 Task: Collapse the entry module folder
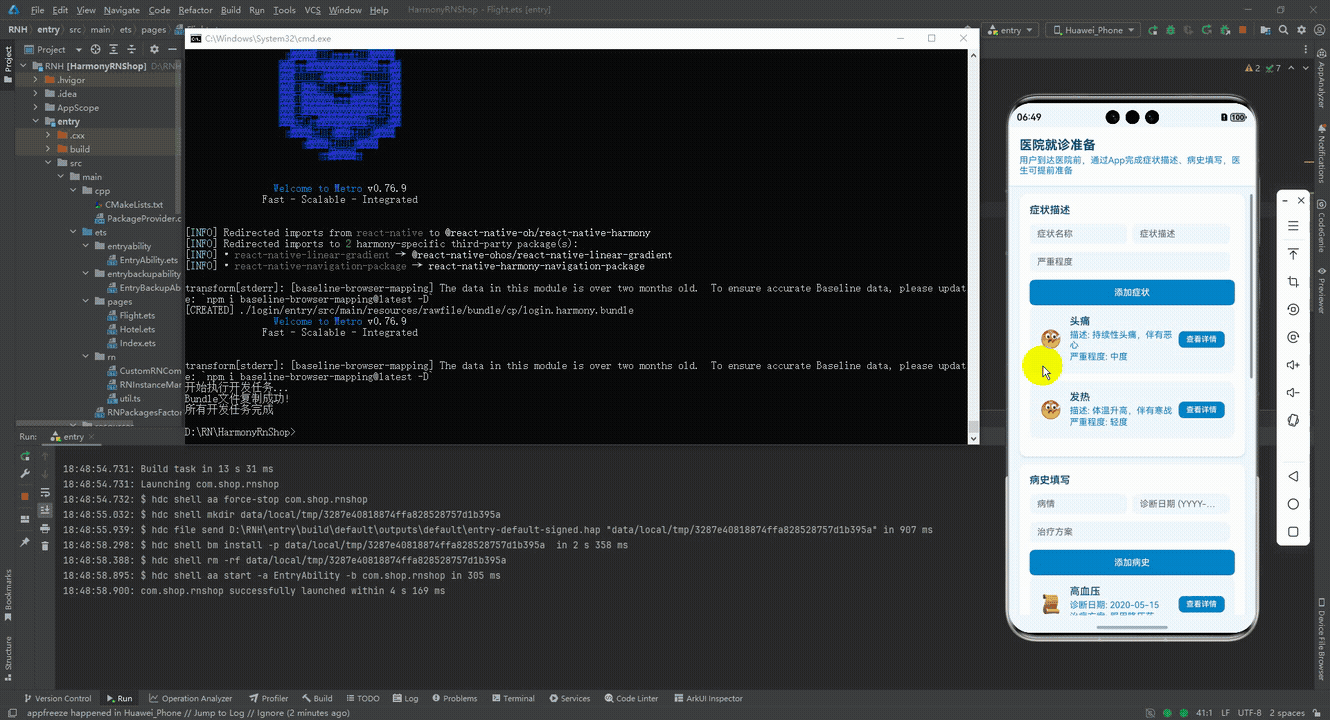(36, 122)
